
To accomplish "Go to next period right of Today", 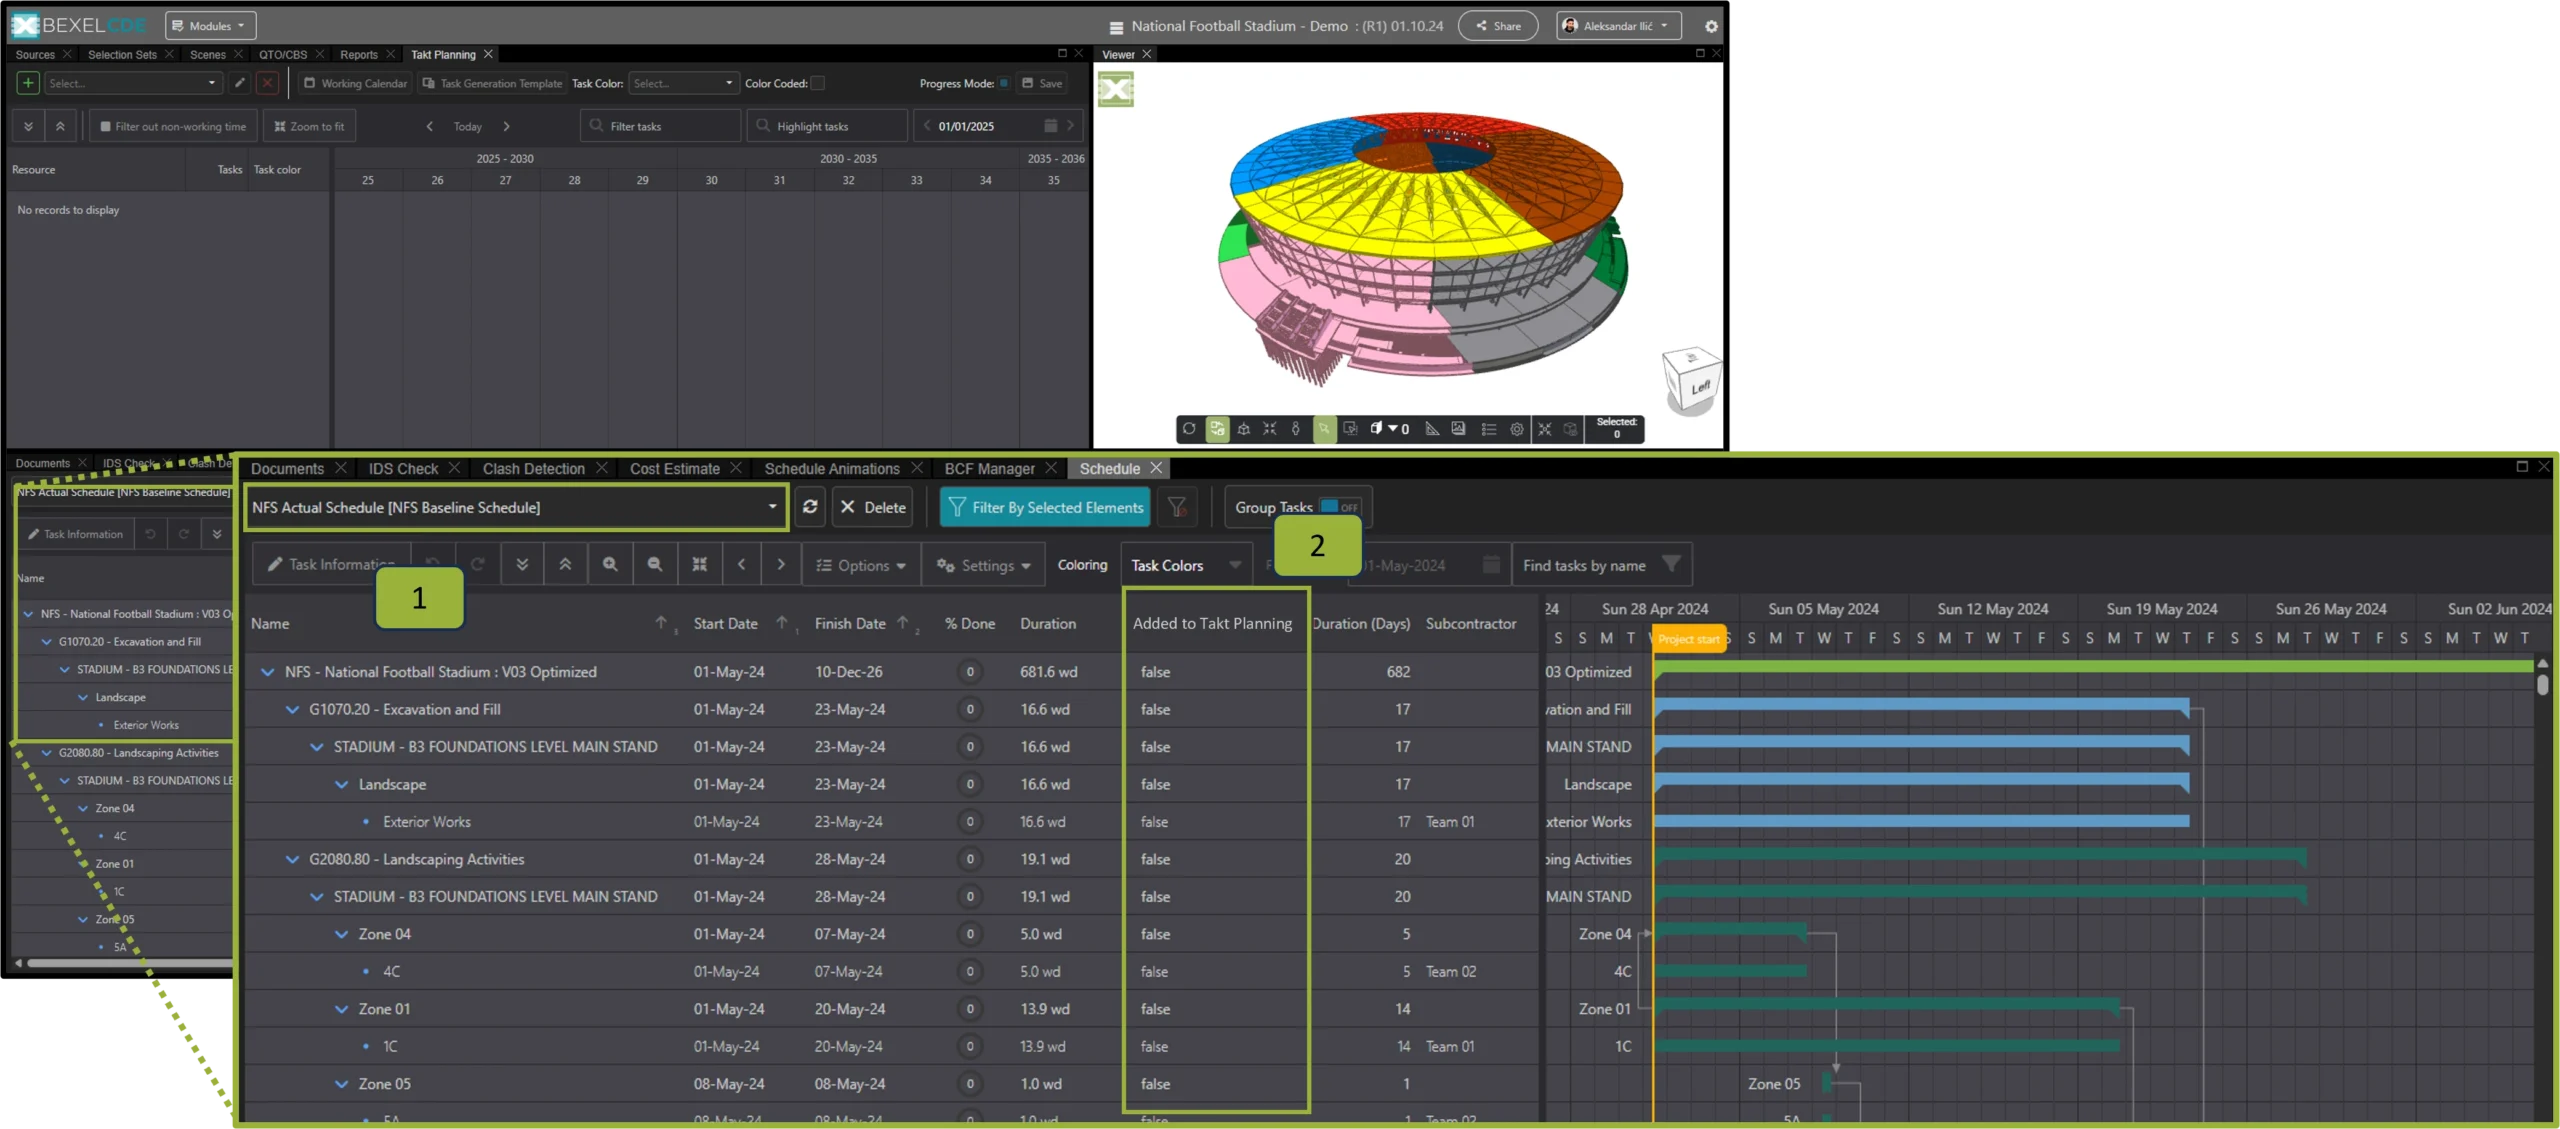I will pos(506,126).
